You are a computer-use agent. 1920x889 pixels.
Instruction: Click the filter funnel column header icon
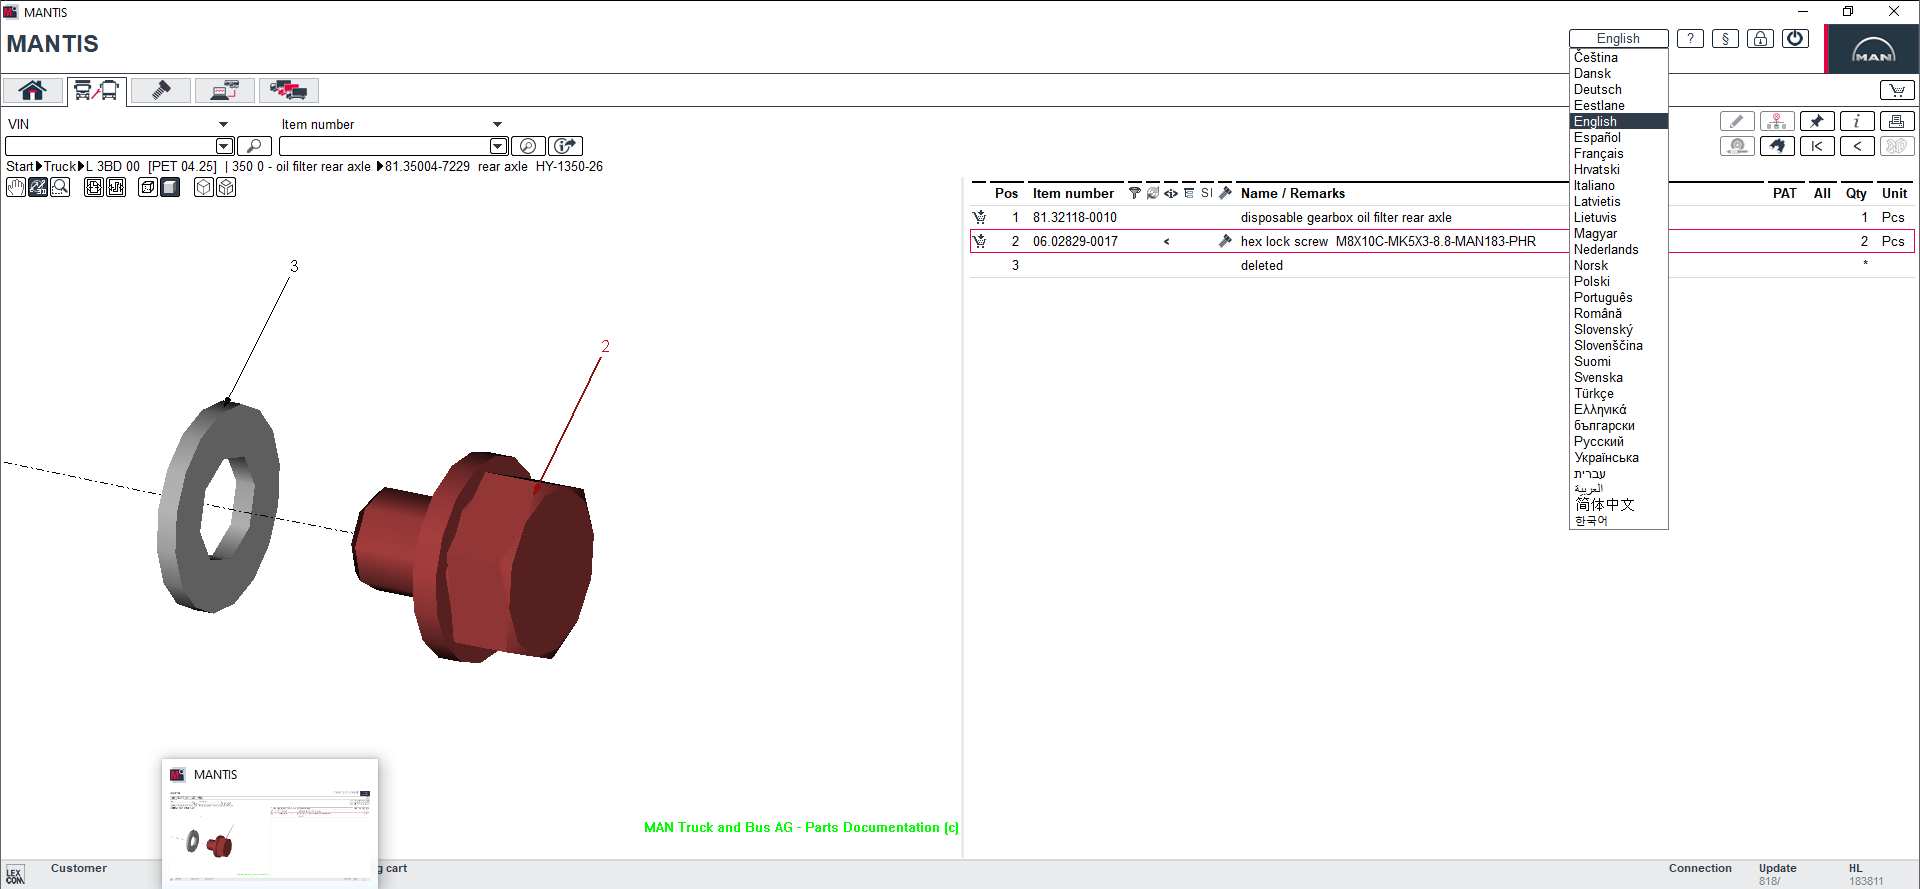point(1134,193)
